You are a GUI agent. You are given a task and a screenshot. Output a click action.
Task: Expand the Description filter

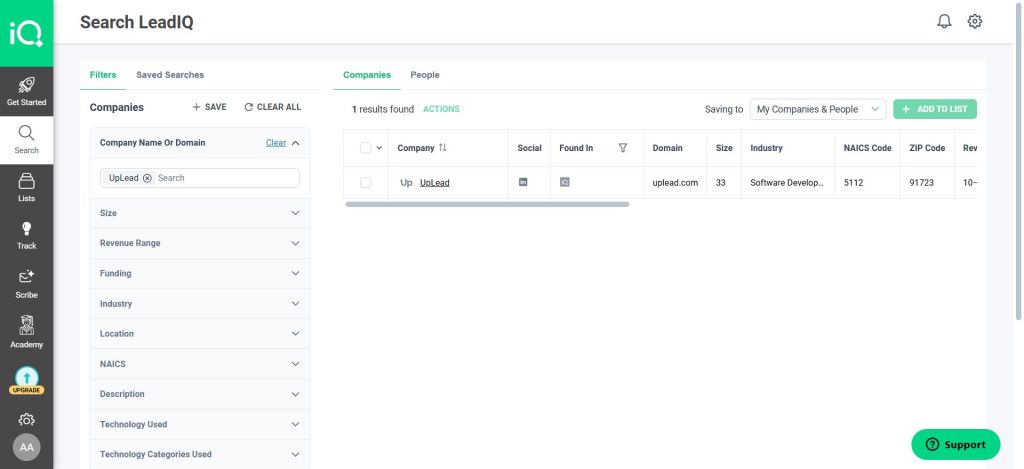point(200,394)
